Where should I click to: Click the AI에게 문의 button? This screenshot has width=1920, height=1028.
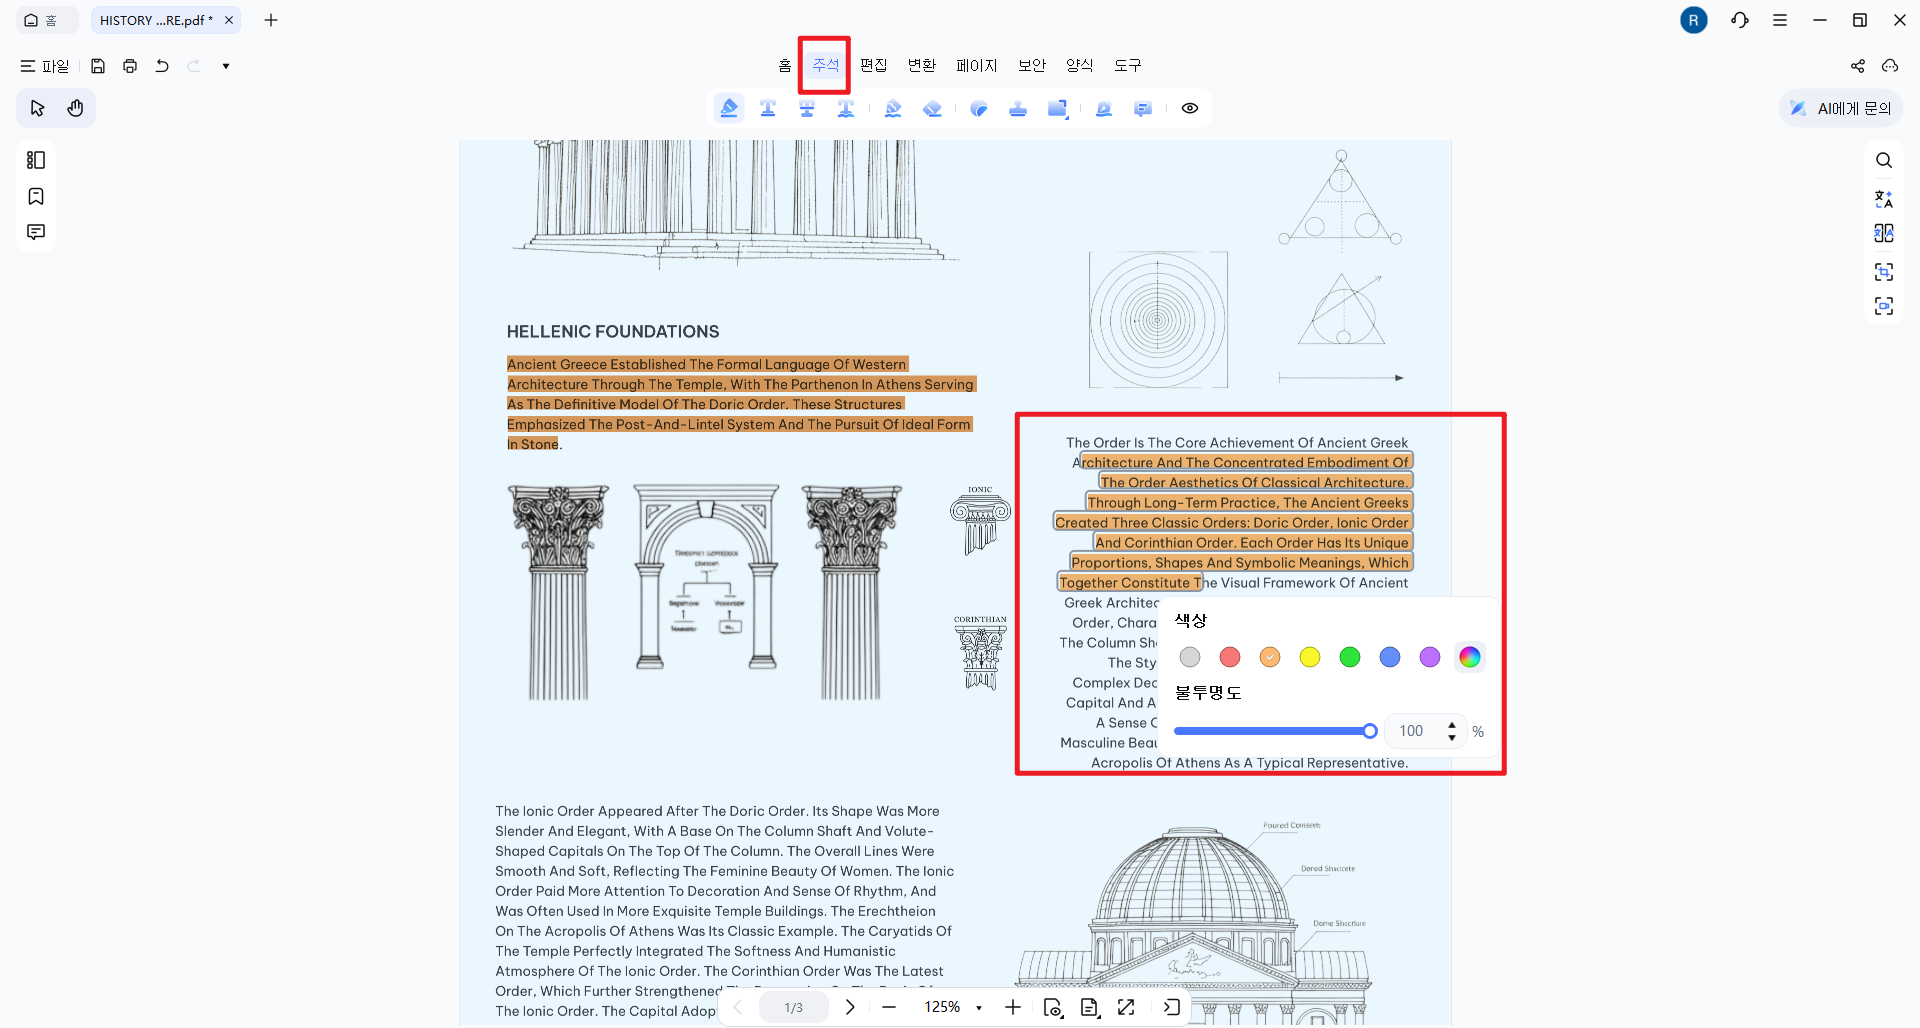(1841, 108)
